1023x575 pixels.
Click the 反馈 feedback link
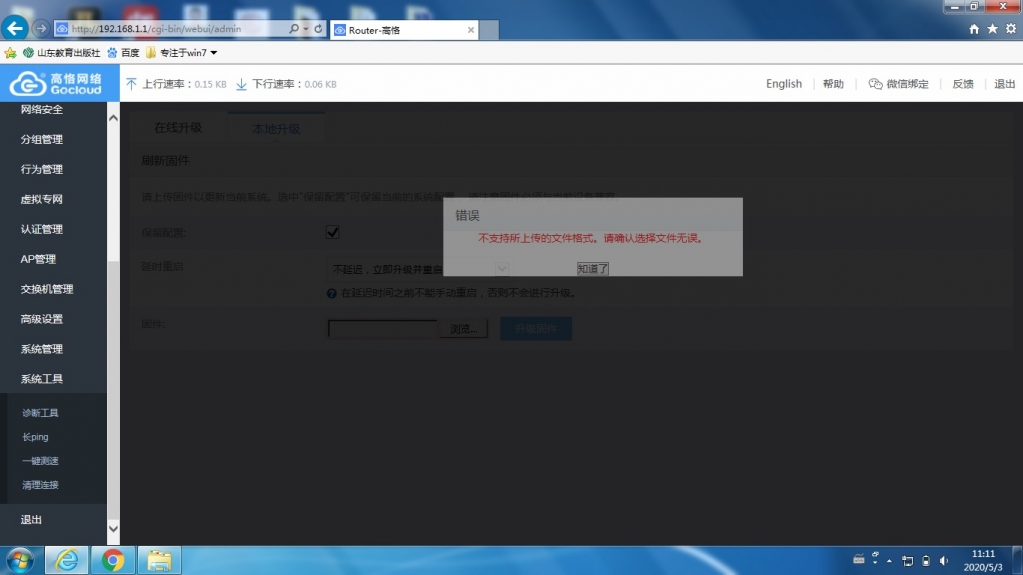963,84
